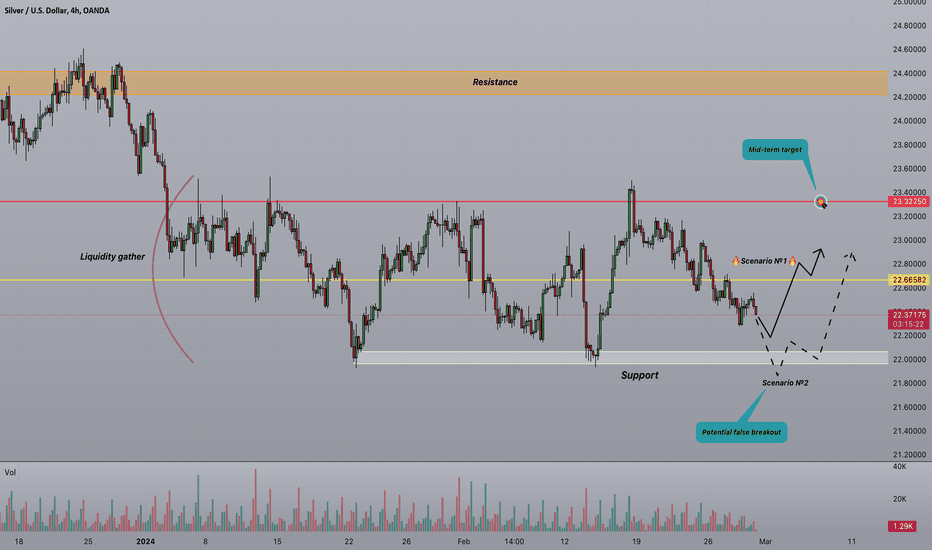The image size is (932, 550).
Task: Click the 'Silver / U.S. Dollar, 4h, OANDA' title
Action: pyautogui.click(x=57, y=11)
